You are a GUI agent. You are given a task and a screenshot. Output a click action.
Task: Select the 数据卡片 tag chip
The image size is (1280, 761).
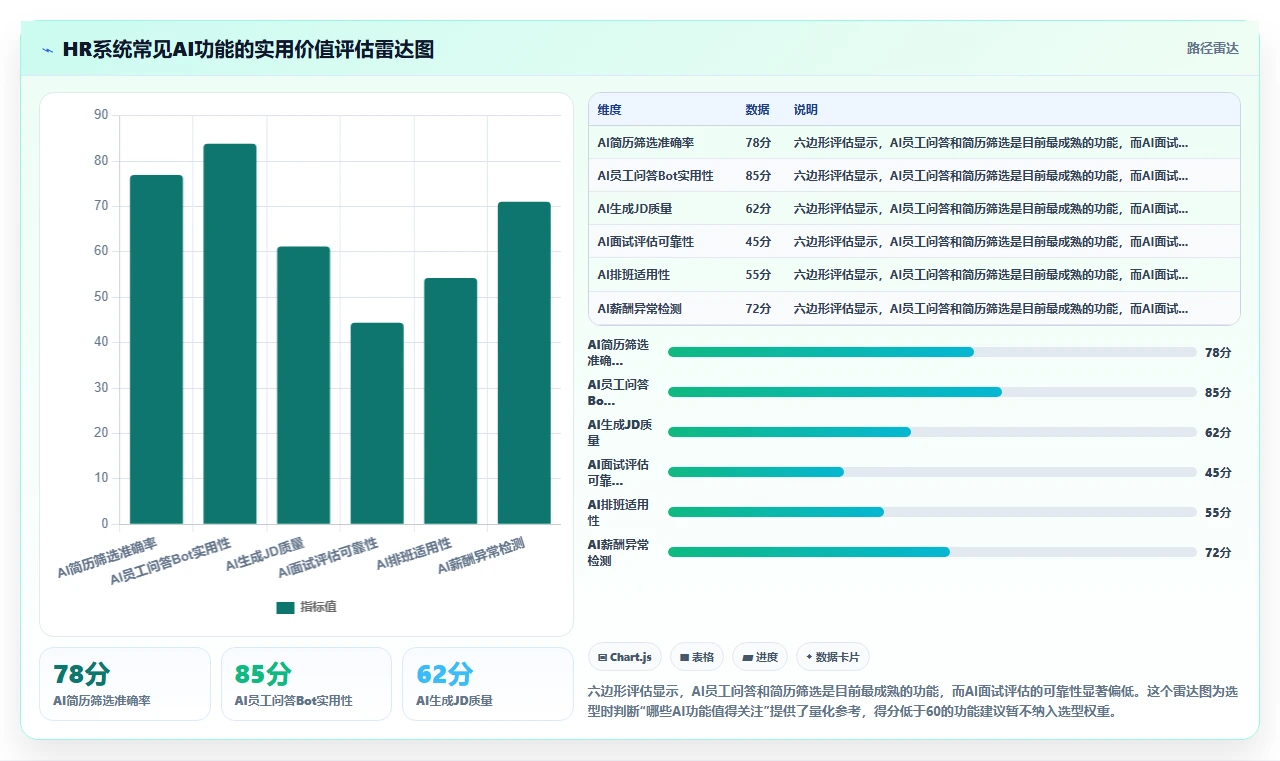point(833,657)
